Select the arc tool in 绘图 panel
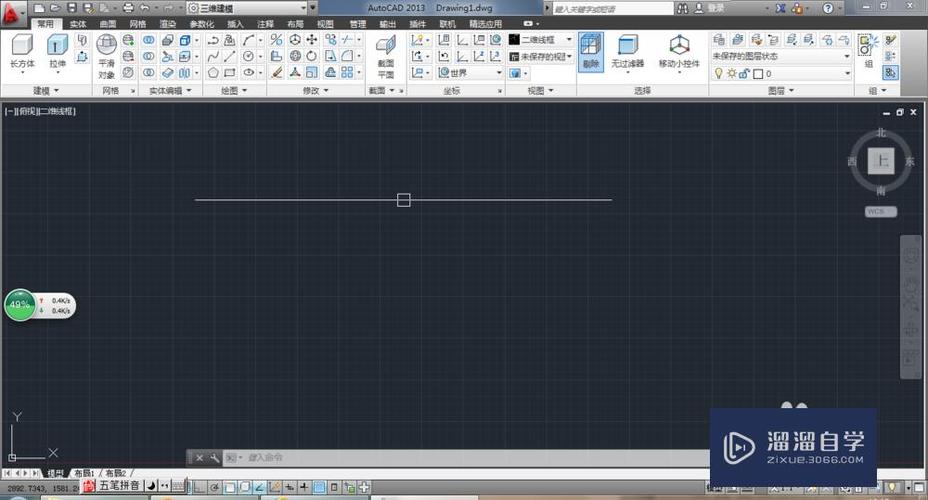 pos(248,40)
